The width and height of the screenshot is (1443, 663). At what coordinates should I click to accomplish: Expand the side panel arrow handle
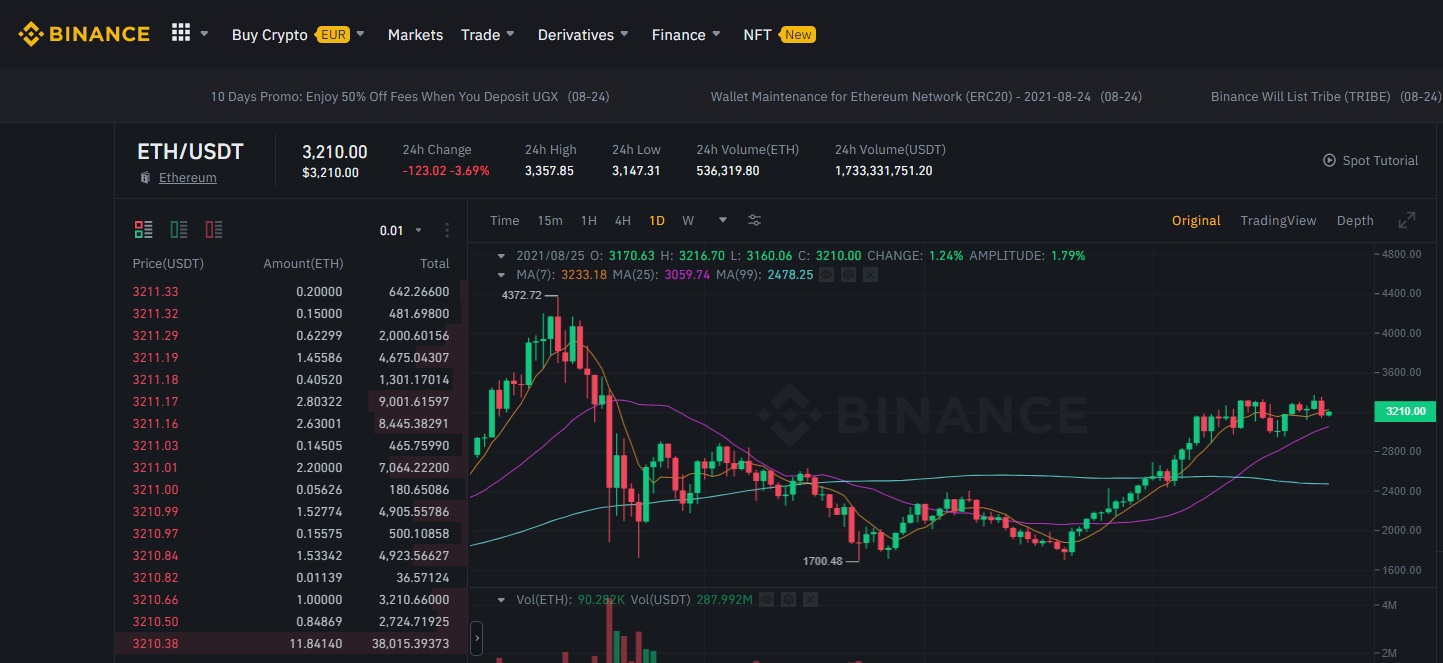(x=476, y=636)
